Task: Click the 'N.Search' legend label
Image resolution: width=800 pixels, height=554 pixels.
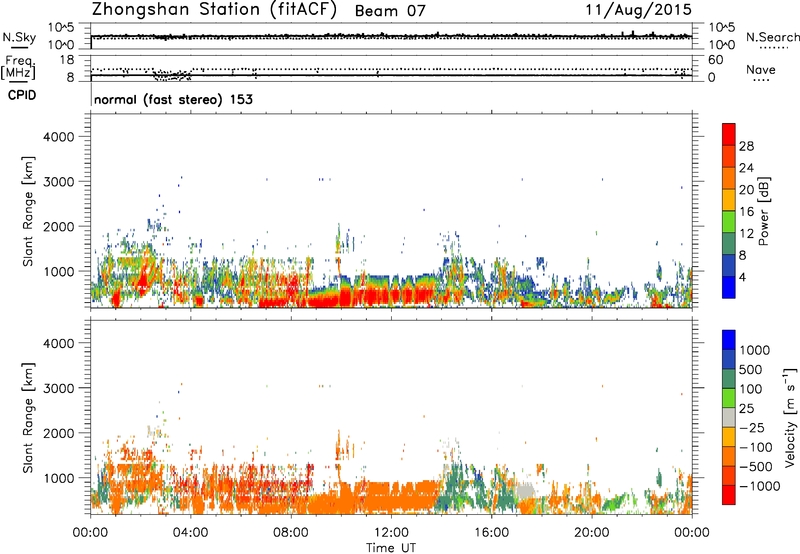Action: click(772, 37)
